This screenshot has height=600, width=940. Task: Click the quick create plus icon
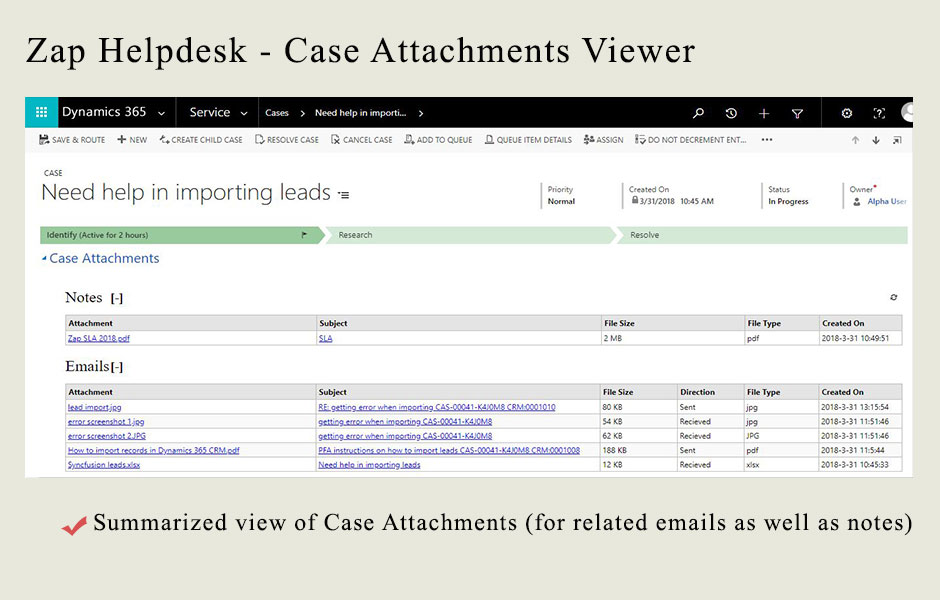[x=764, y=113]
